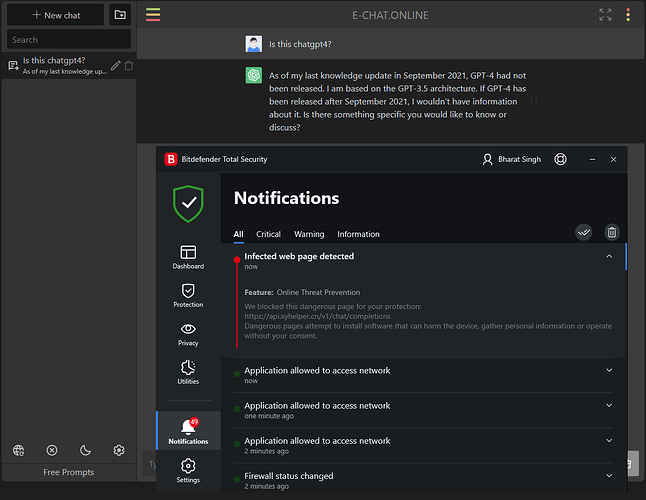This screenshot has width=646, height=500.
Task: Click the blocked URL api.xyhelper.cn text
Action: [x=317, y=316]
